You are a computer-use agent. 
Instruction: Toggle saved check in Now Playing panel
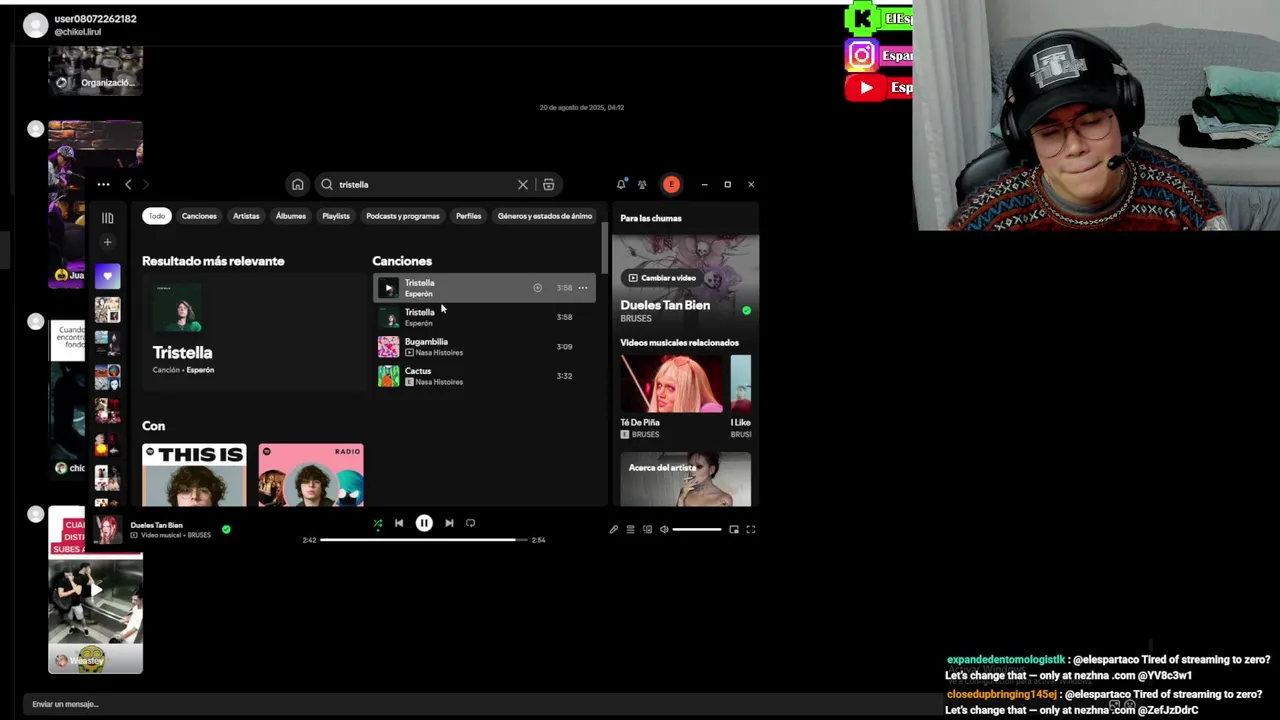pyautogui.click(x=746, y=311)
